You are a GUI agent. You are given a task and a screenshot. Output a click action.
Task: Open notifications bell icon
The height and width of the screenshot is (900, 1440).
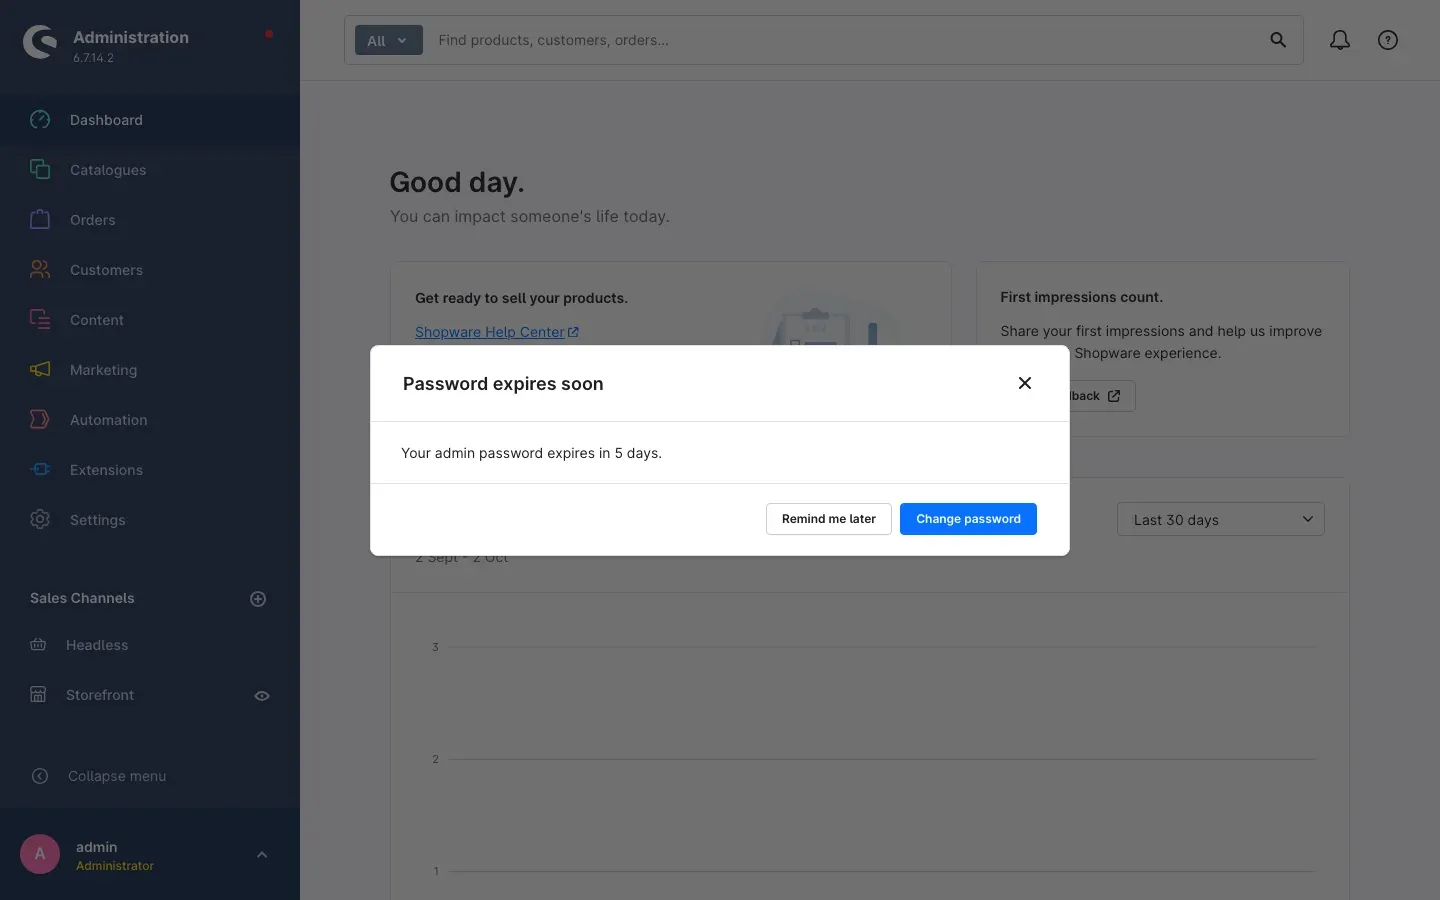point(1340,40)
